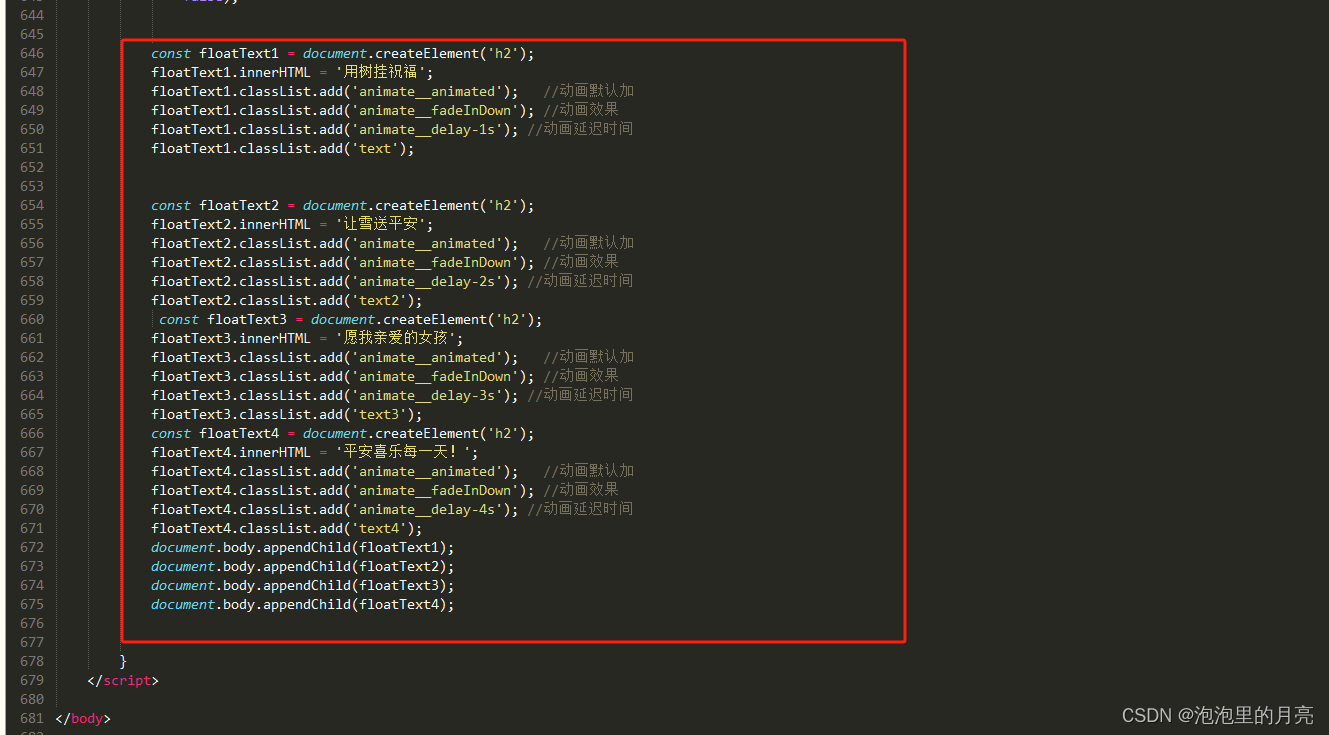
Task: Click line number 660 in gutter
Action: [32, 319]
